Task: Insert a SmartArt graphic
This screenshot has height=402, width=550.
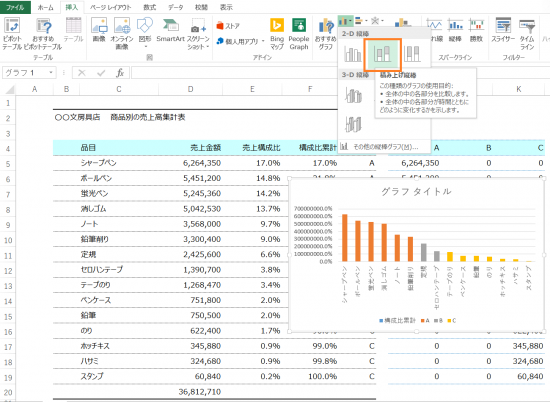Action: 170,31
